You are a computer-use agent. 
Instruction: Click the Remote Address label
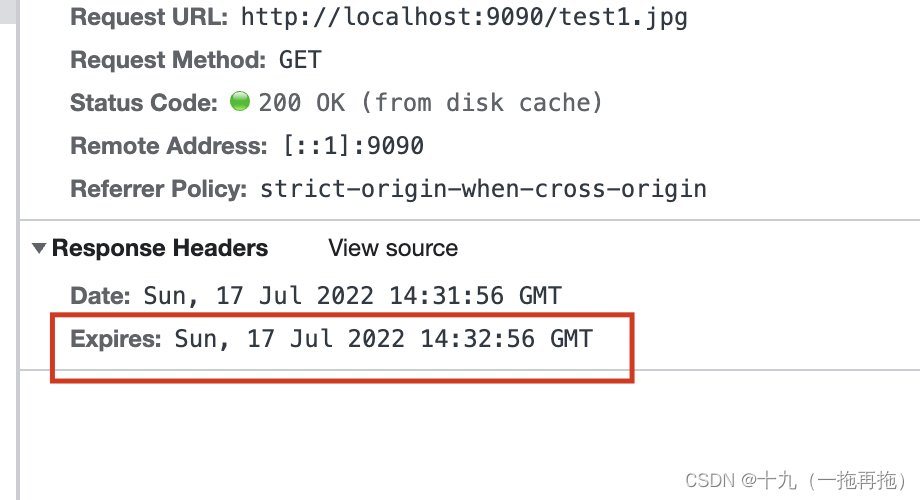[x=168, y=146]
